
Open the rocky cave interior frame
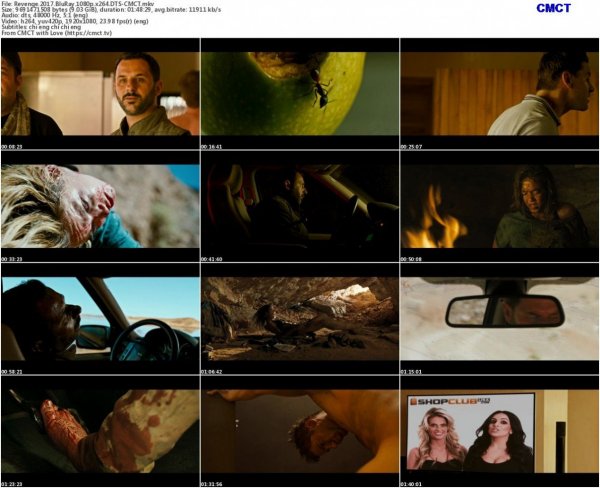click(300, 319)
